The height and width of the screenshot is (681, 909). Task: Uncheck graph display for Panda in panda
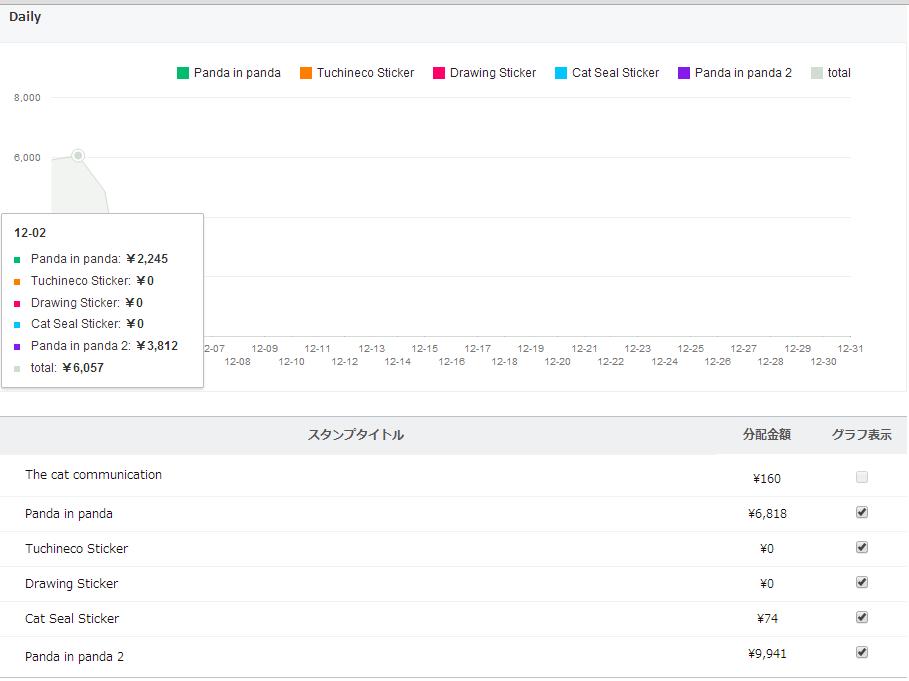[862, 512]
